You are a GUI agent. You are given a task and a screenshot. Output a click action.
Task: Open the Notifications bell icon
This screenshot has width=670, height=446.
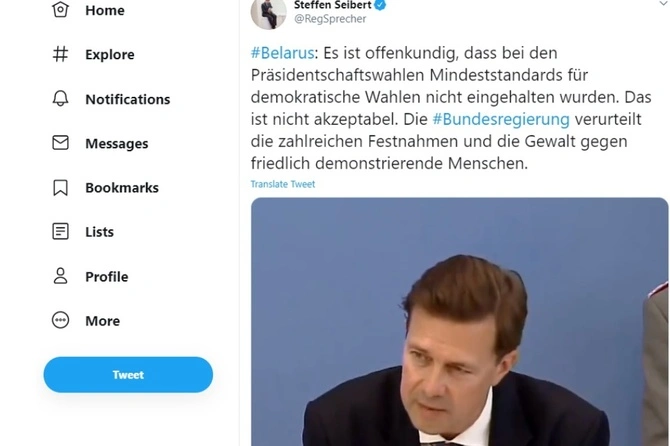(60, 99)
